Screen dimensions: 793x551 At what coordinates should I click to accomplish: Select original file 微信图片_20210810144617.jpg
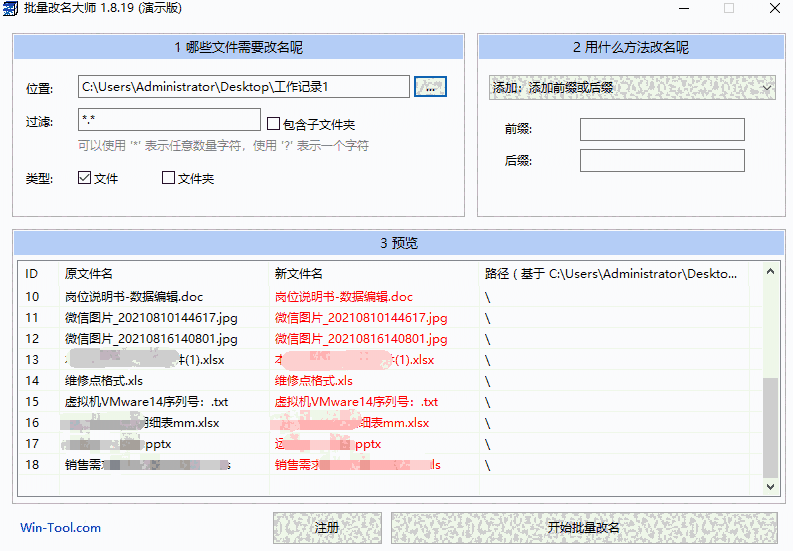pos(151,318)
